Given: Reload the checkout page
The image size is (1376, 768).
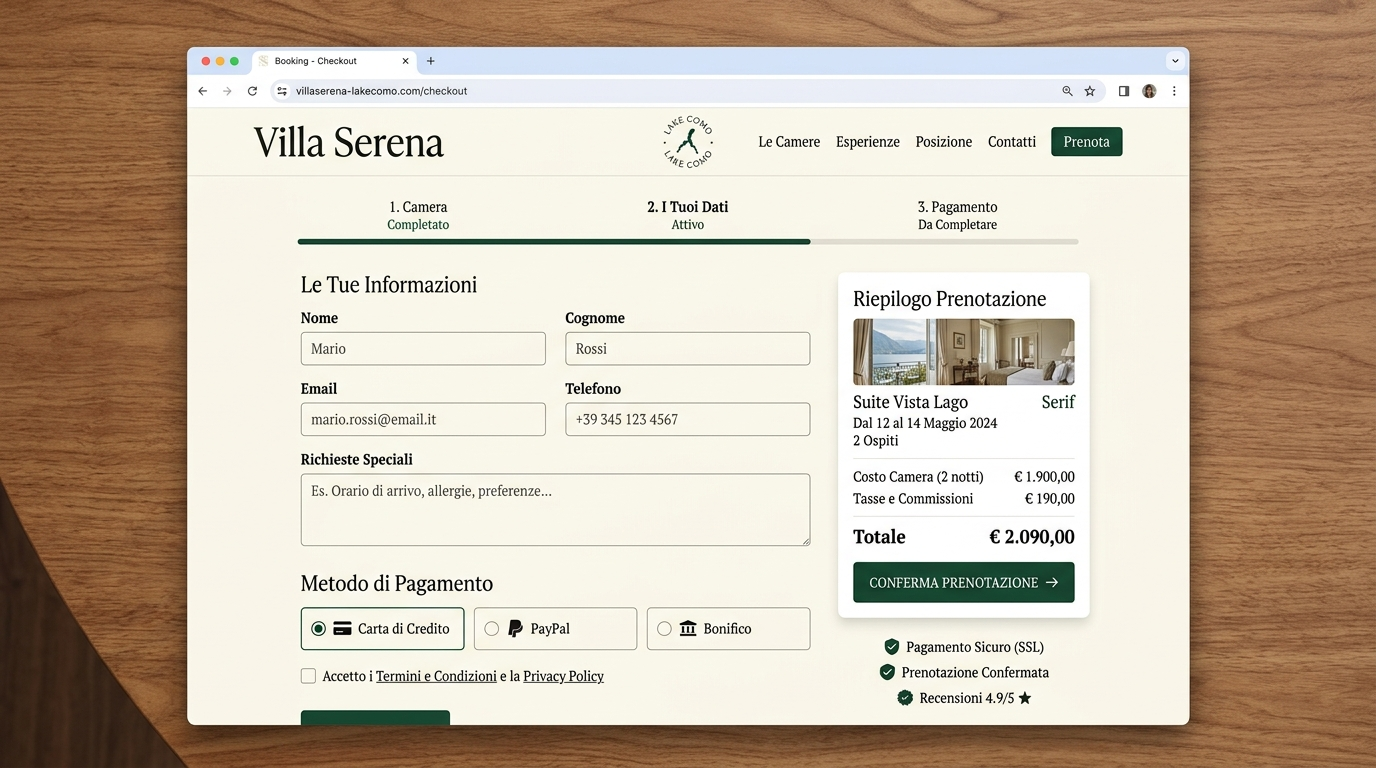Looking at the screenshot, I should 252,91.
